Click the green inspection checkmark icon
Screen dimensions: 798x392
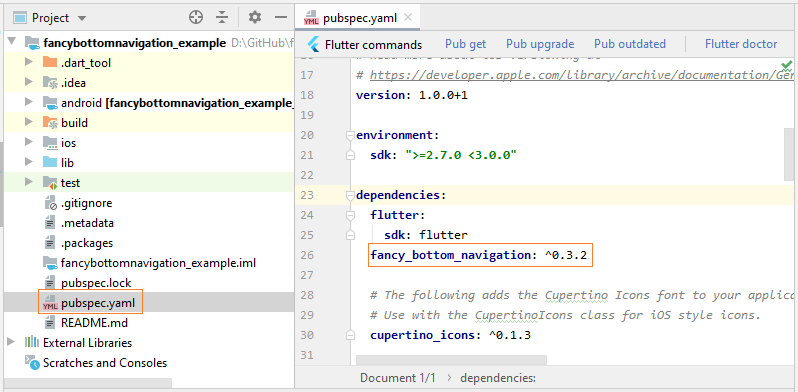[787, 65]
